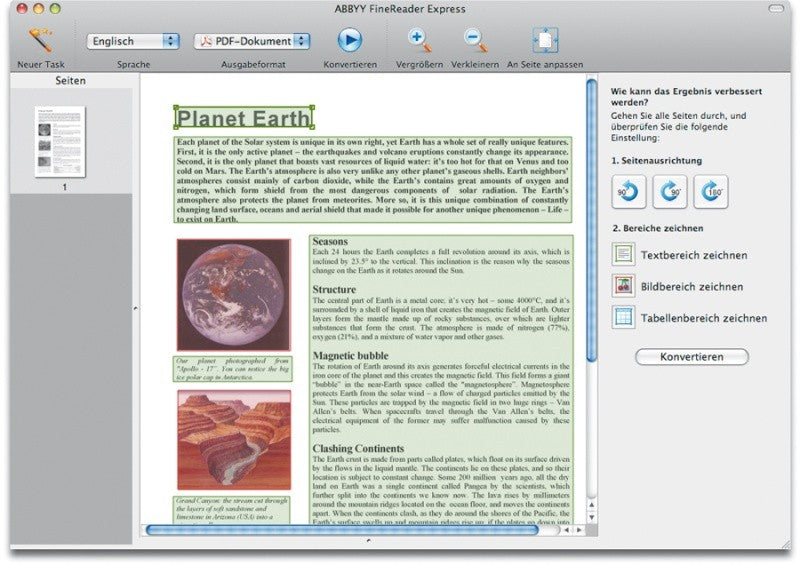Click the horizontal scrollbar thumb below the document

342,530
